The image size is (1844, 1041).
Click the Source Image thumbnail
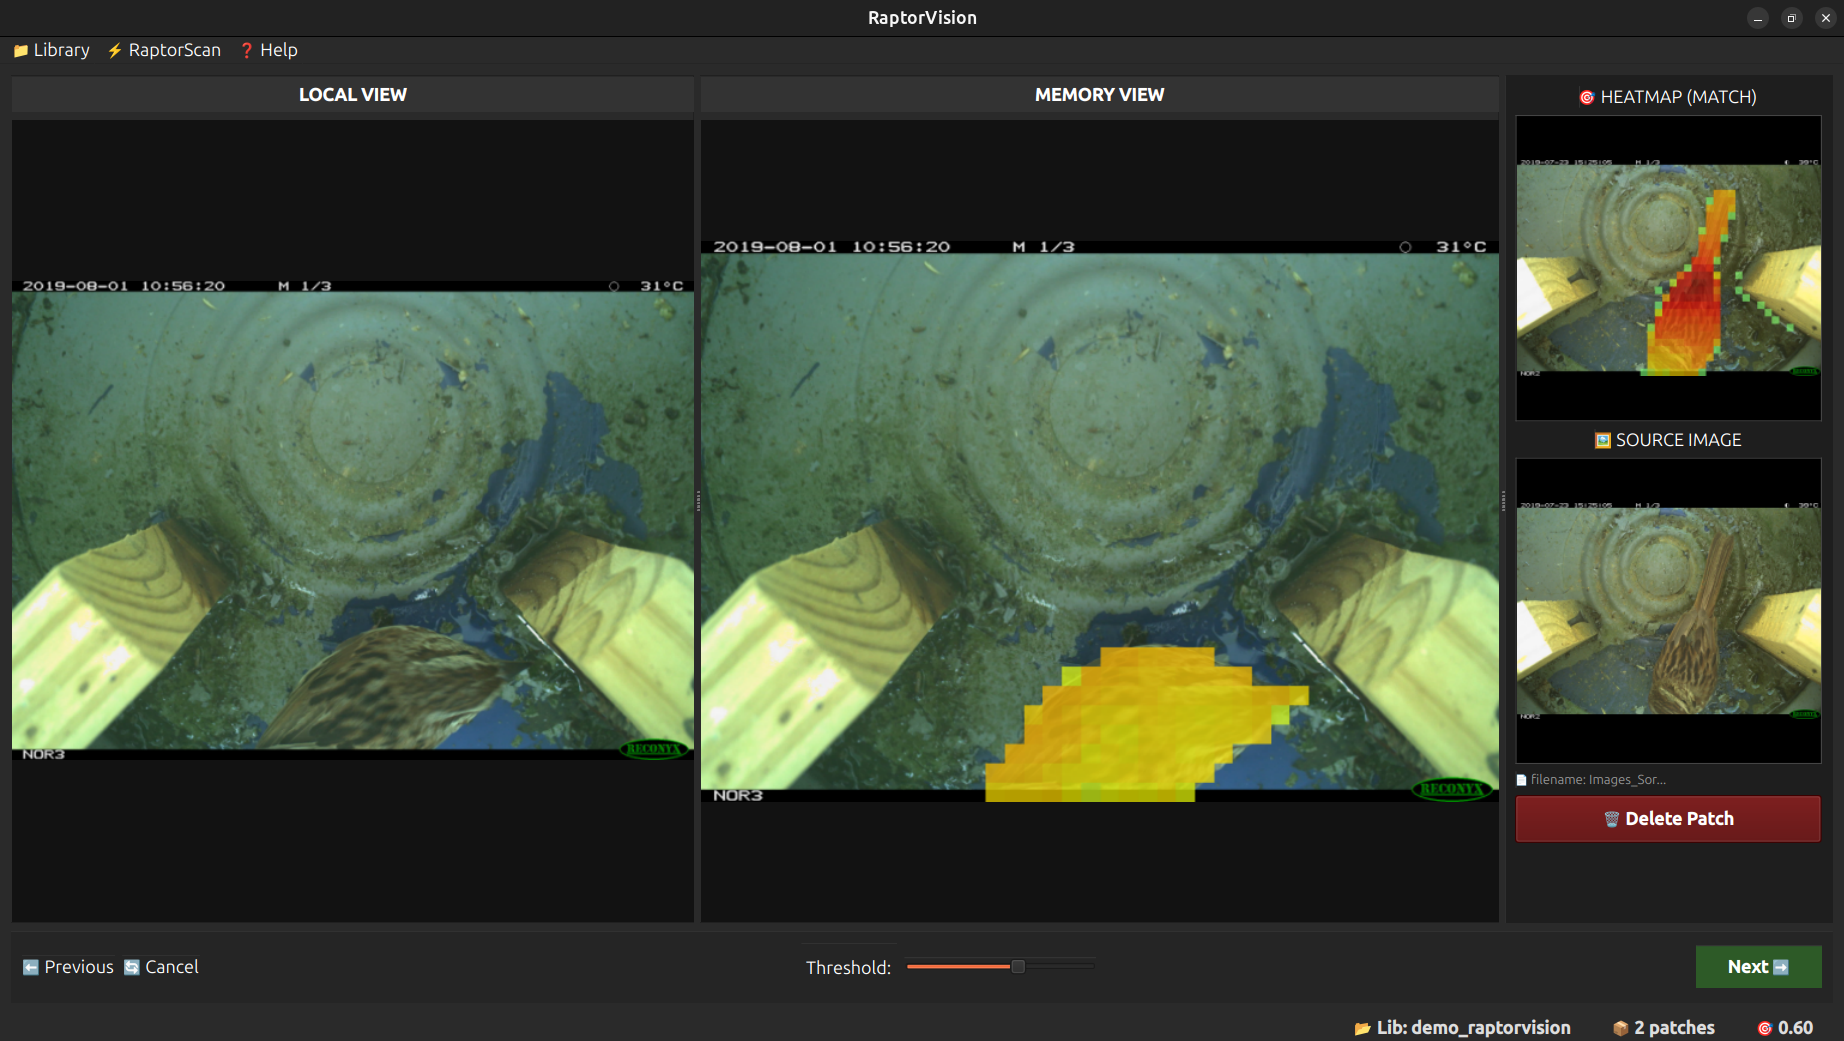(1668, 611)
